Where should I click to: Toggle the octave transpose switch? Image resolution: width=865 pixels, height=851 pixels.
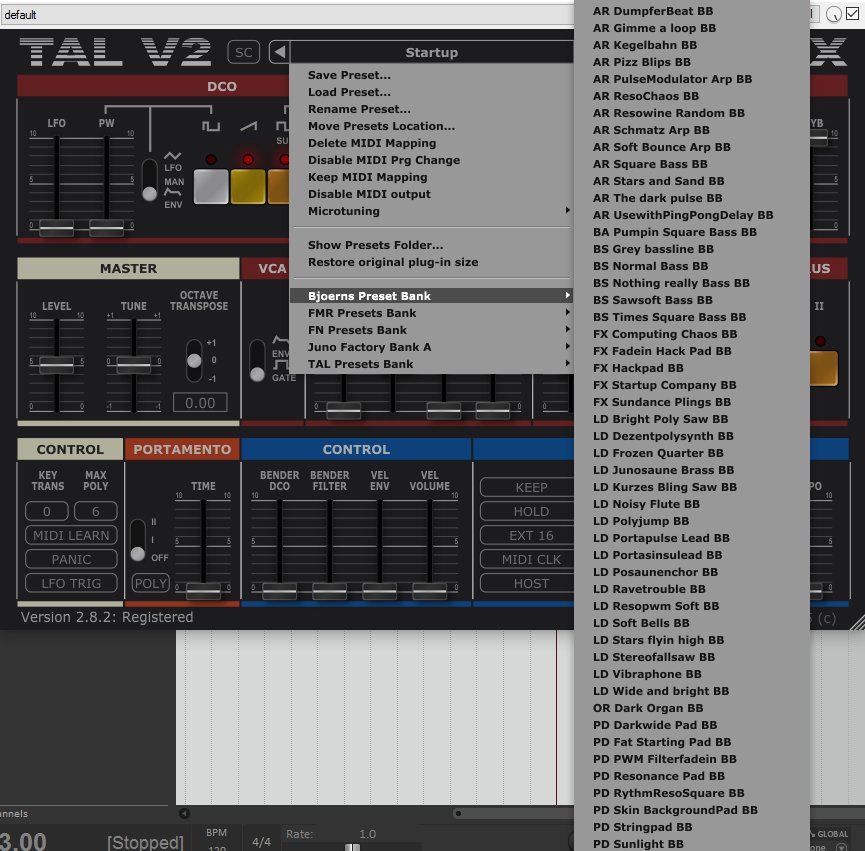pyautogui.click(x=194, y=361)
